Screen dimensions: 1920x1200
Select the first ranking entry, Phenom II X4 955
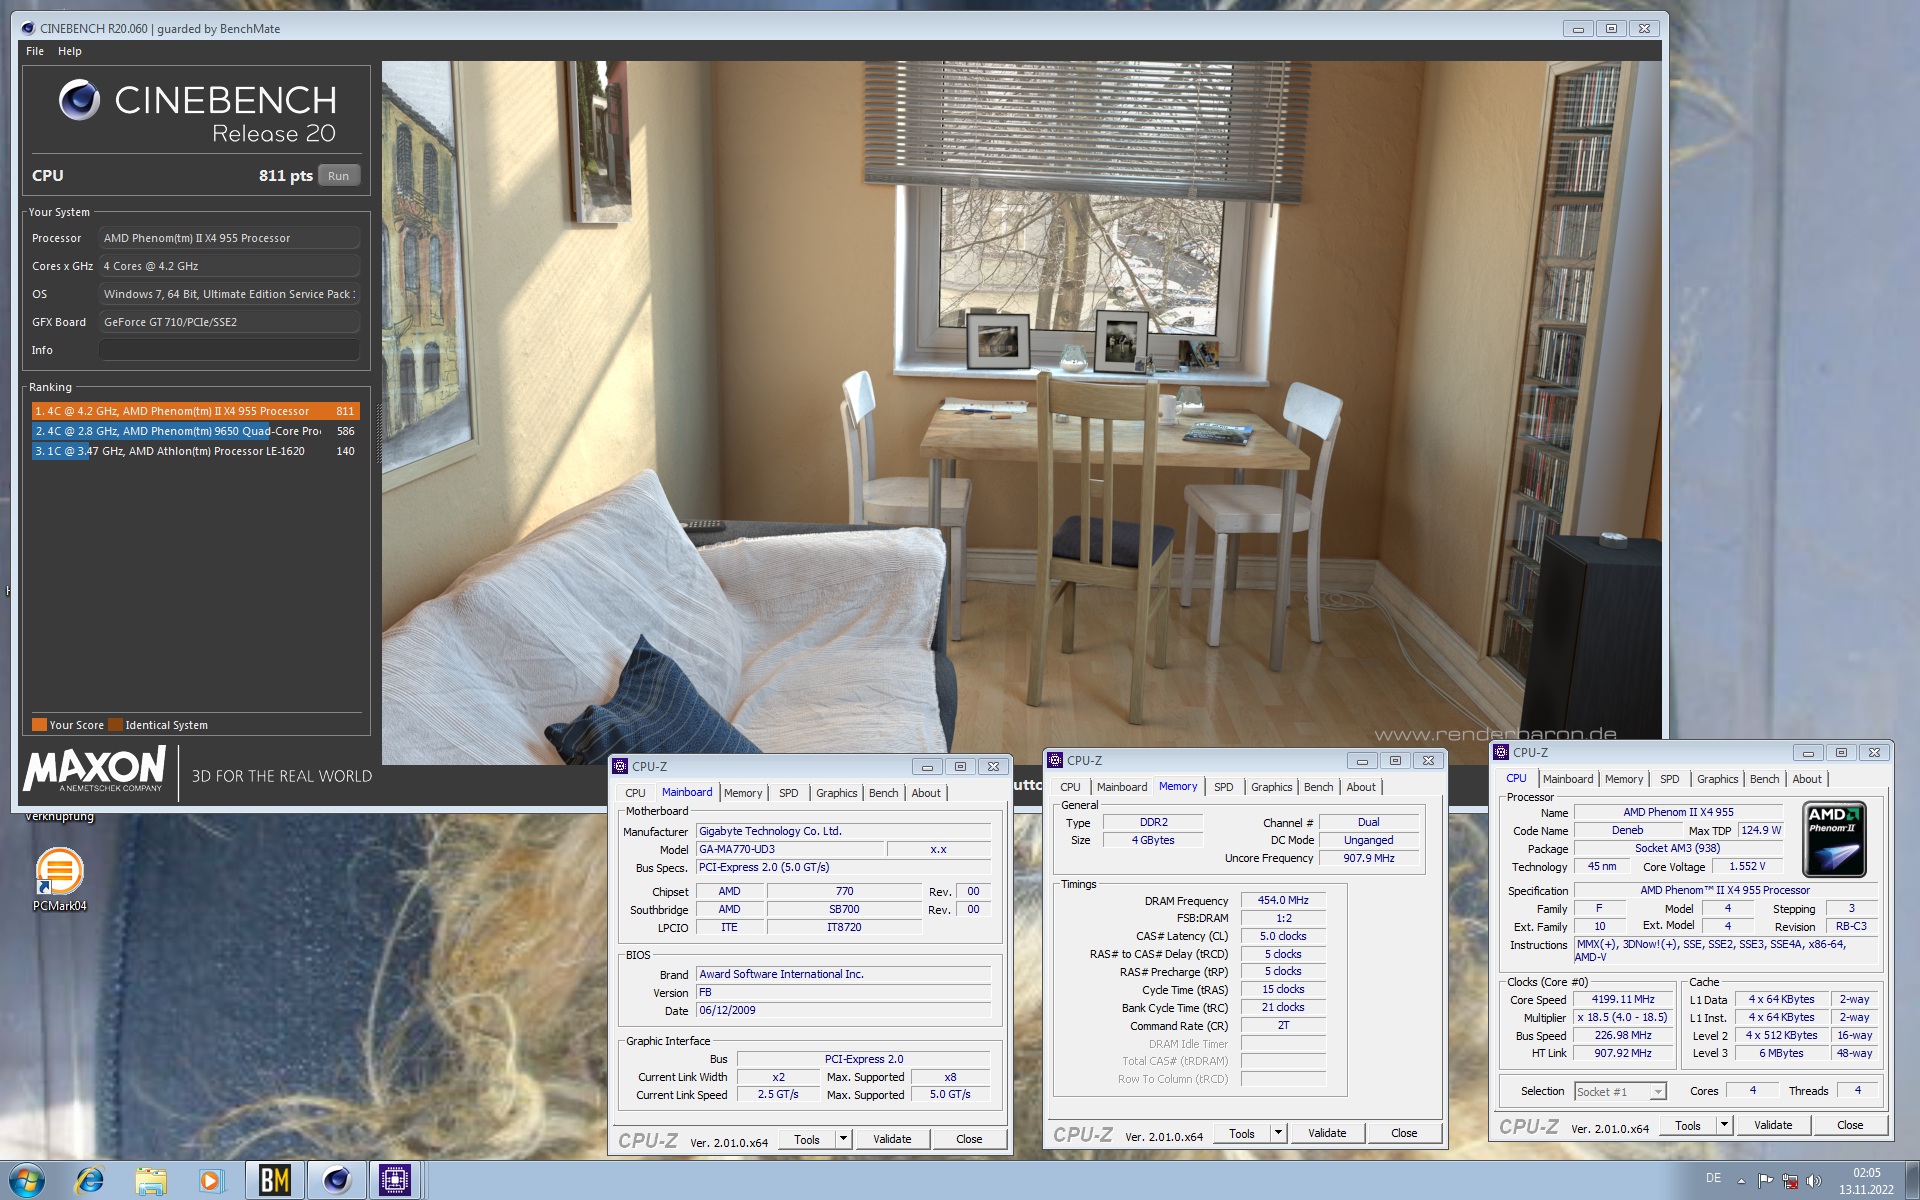coord(195,411)
